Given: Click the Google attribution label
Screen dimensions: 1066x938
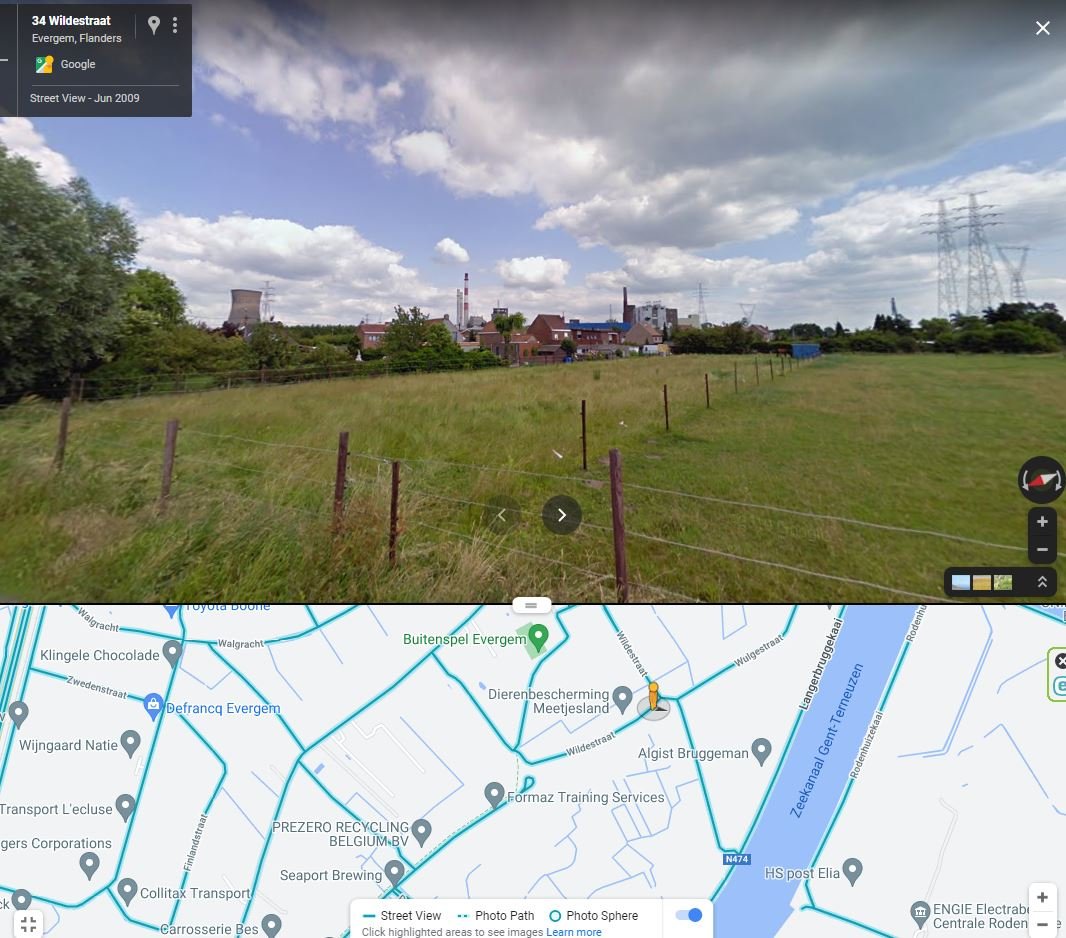Looking at the screenshot, I should coord(78,64).
